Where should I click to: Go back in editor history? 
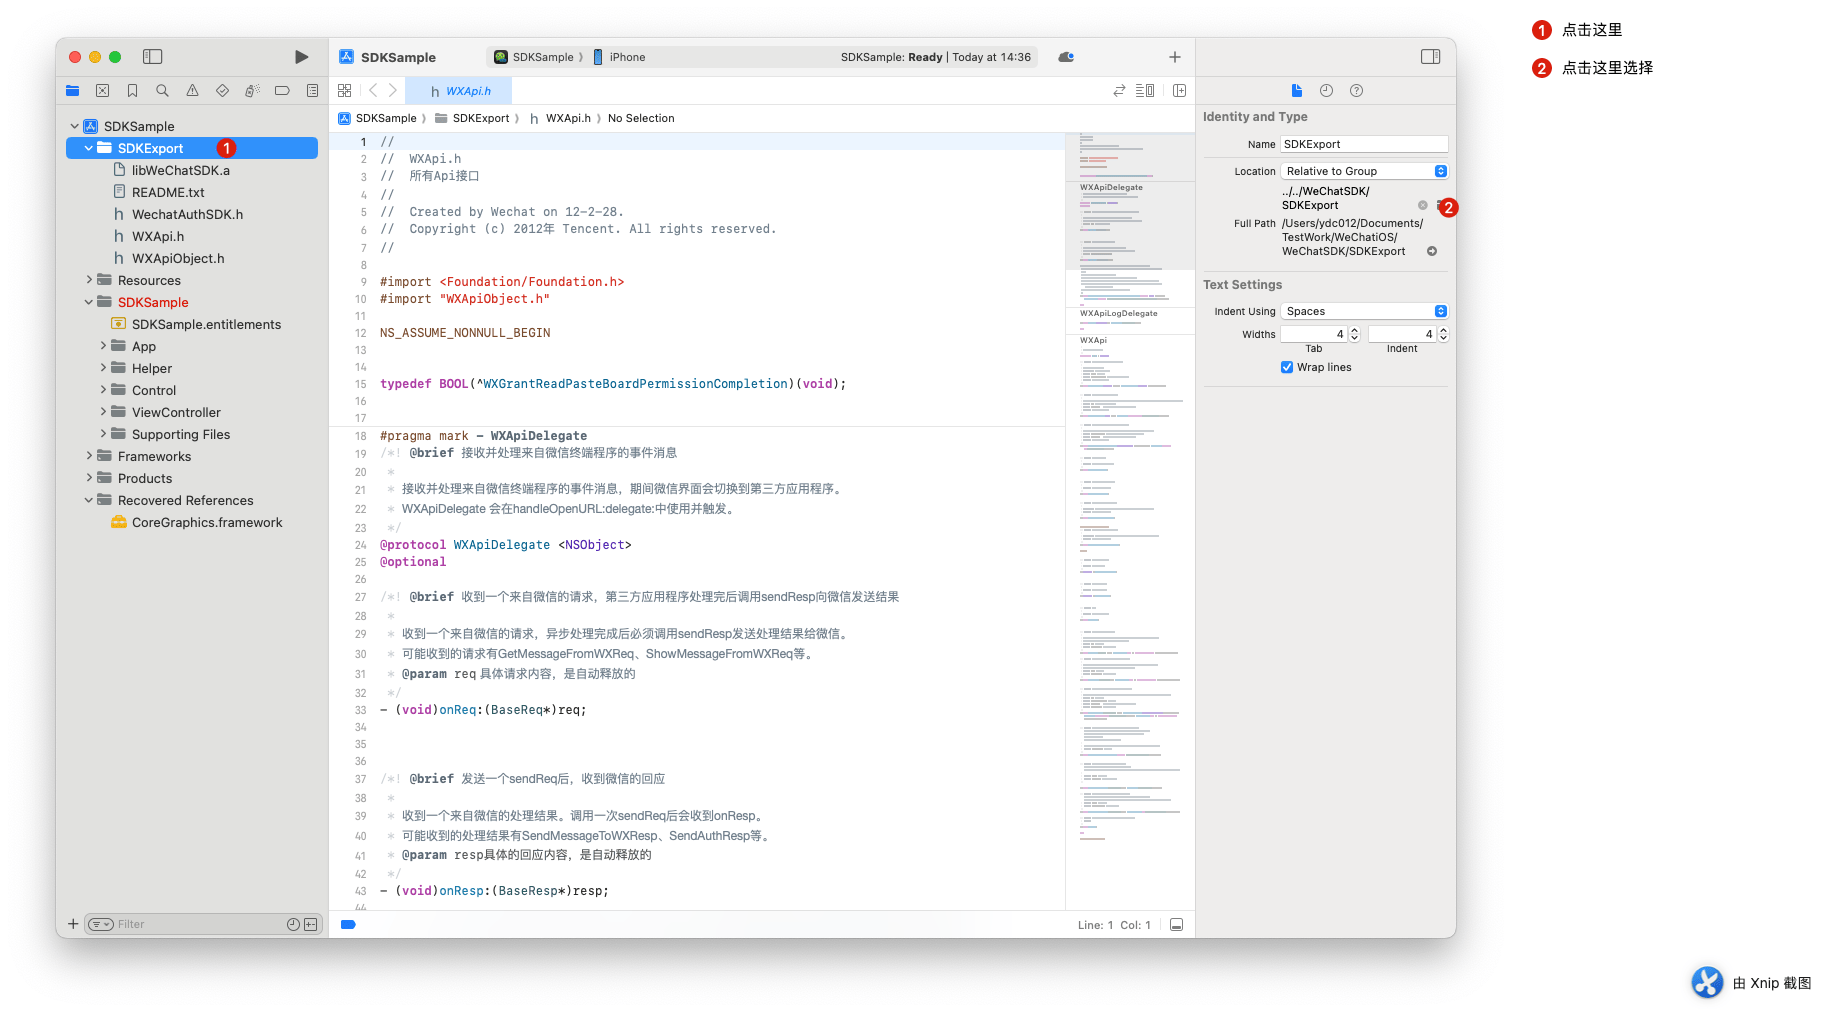click(373, 91)
